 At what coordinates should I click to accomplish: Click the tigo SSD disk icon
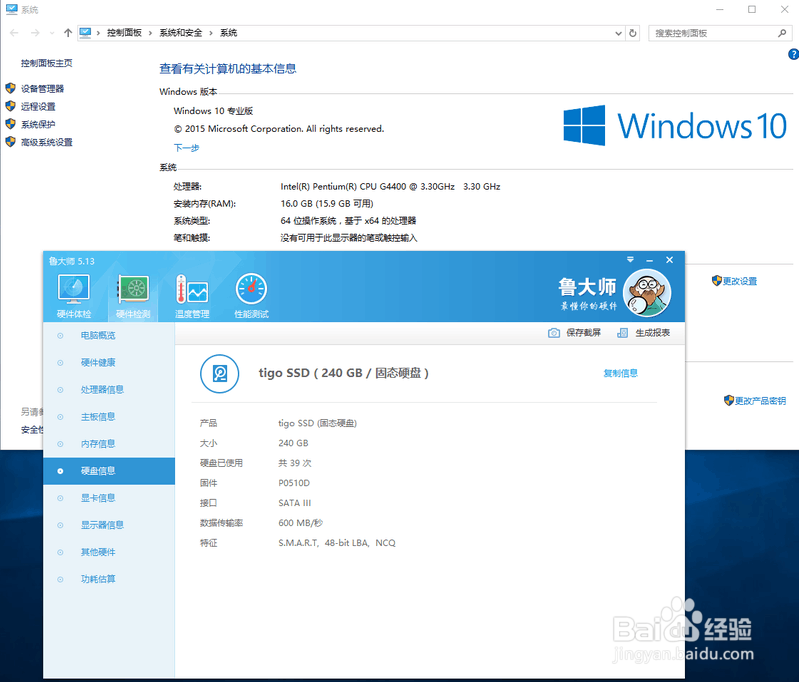(x=220, y=374)
